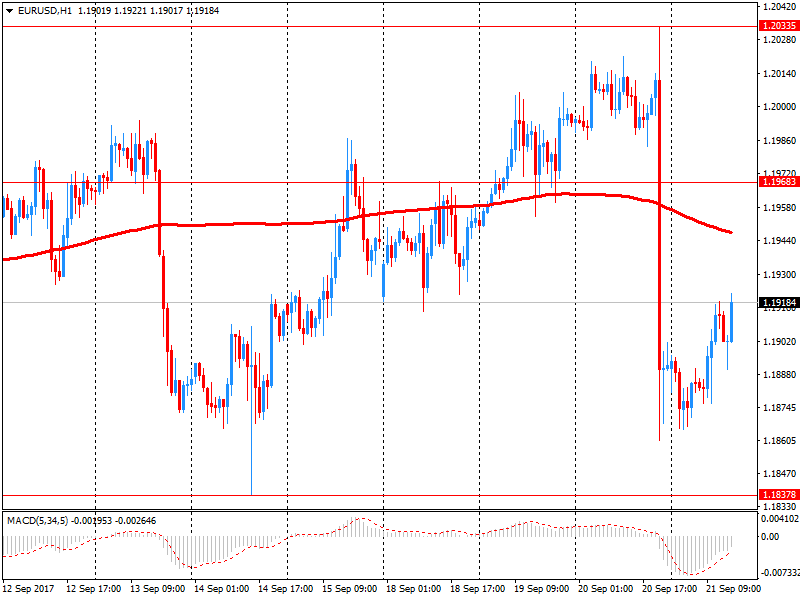Screen dimensions: 800x600
Task: Click the 1.18745 price axis value
Action: [780, 408]
